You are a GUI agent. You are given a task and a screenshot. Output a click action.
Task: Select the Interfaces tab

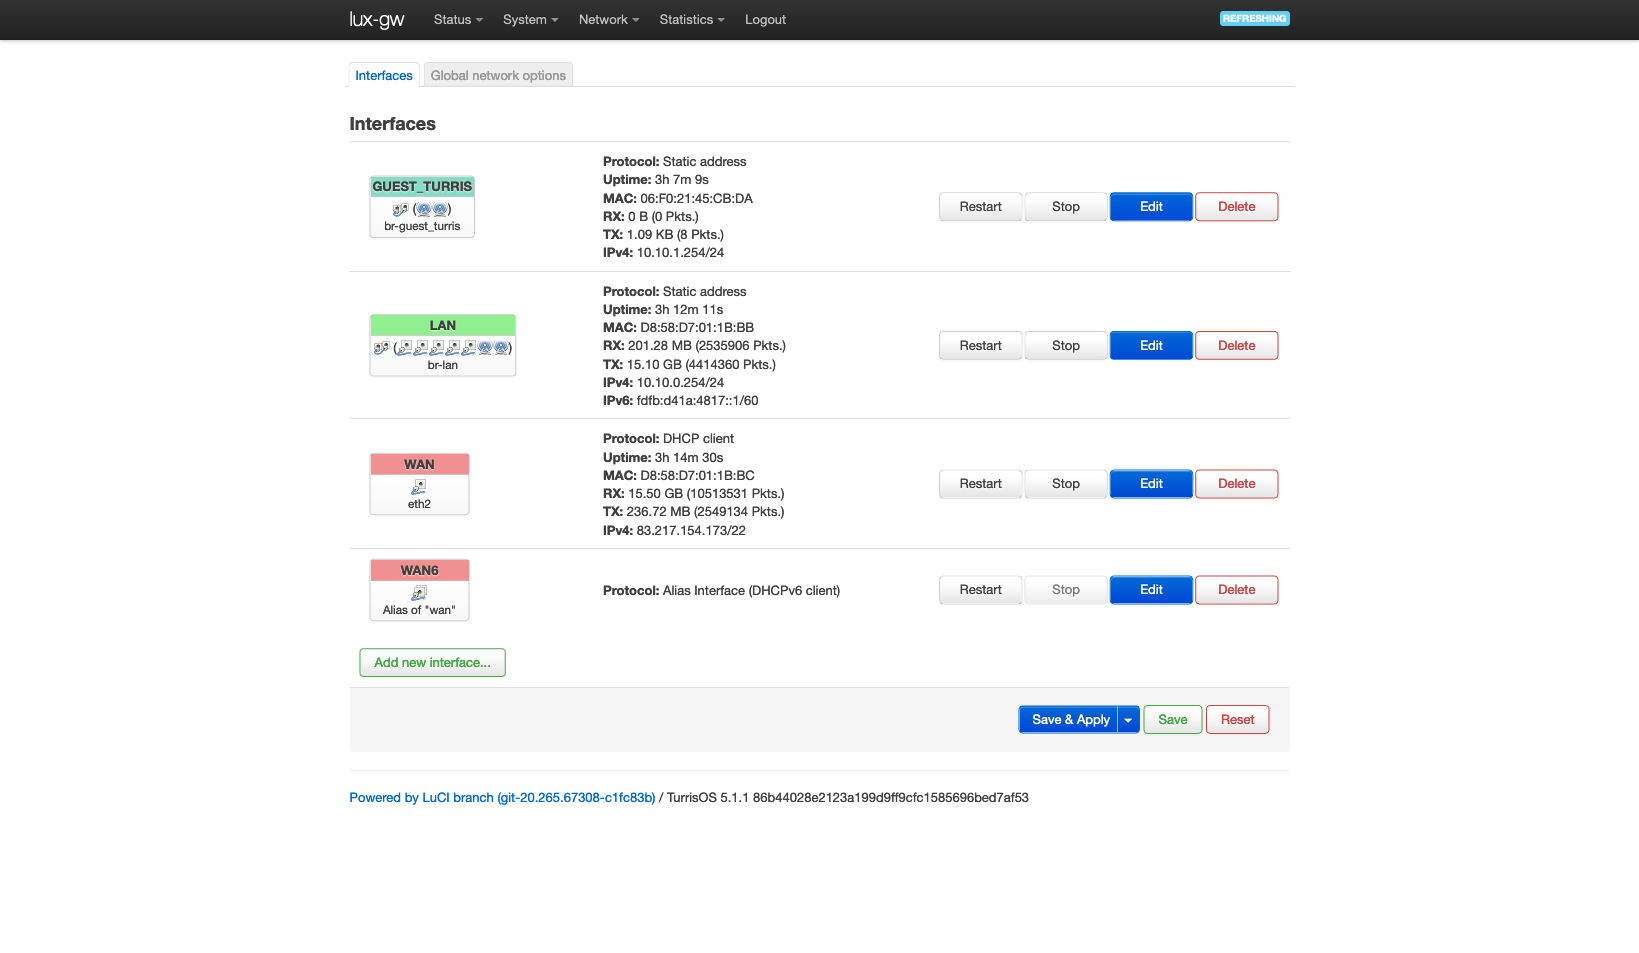pyautogui.click(x=384, y=75)
